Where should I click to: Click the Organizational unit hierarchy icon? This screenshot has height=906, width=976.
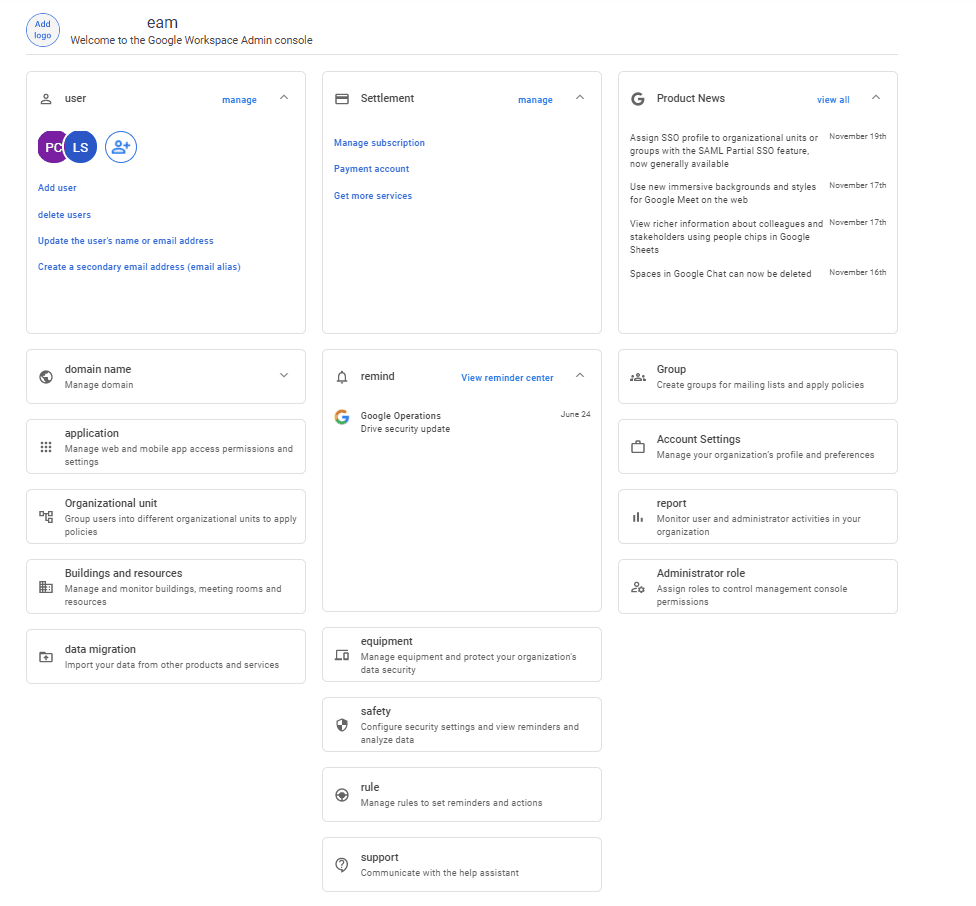pyautogui.click(x=46, y=517)
